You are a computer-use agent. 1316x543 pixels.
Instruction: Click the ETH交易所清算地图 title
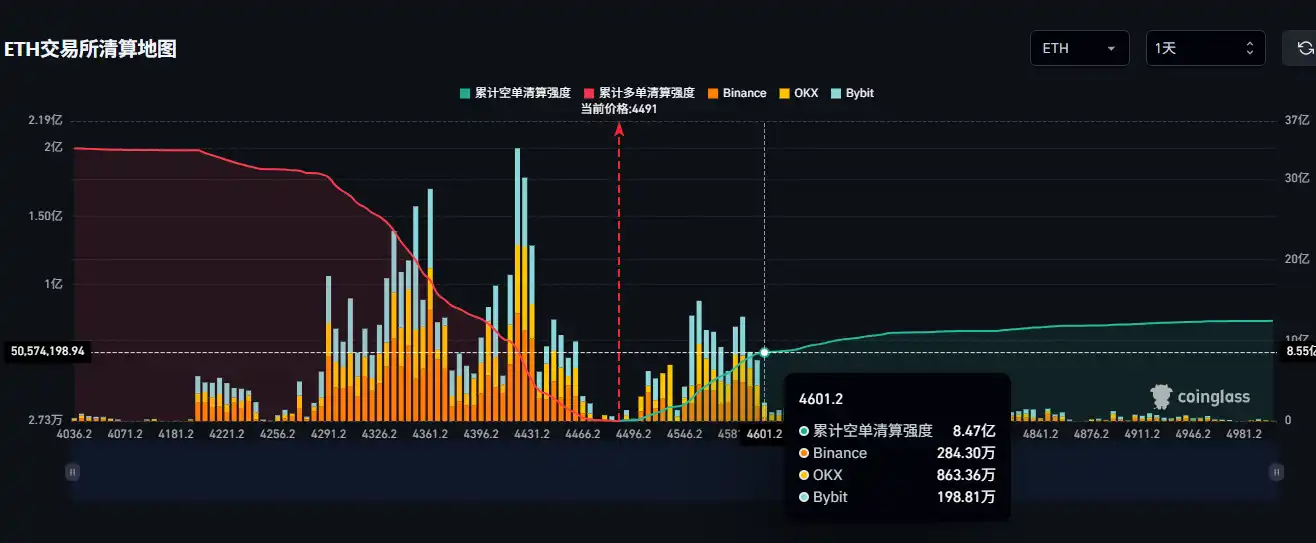coord(91,49)
